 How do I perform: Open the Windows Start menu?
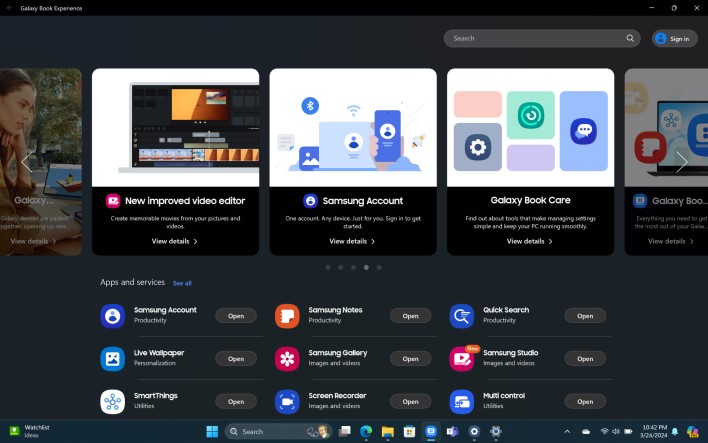[x=212, y=432]
